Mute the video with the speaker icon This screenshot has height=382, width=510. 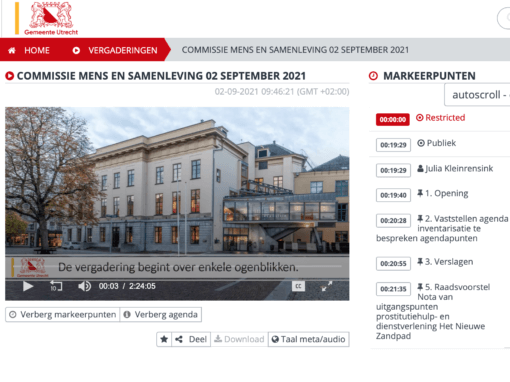[x=84, y=286]
